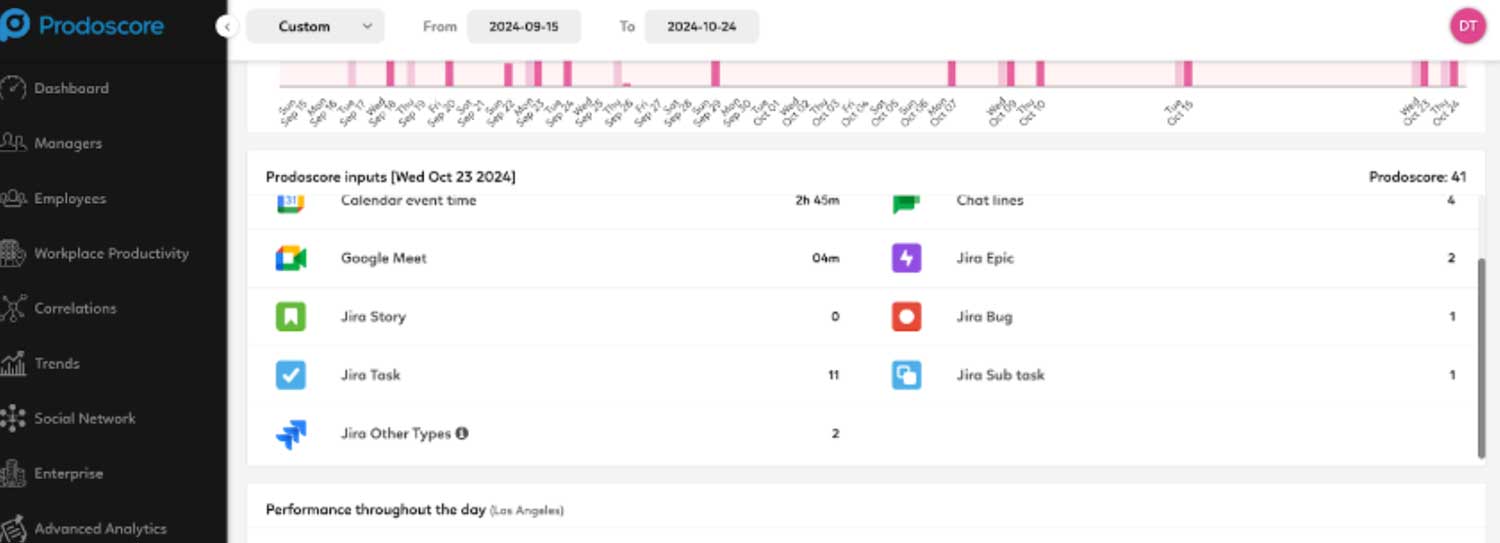This screenshot has width=1500, height=543.
Task: Click the Social Network nodes icon
Action: pos(13,418)
